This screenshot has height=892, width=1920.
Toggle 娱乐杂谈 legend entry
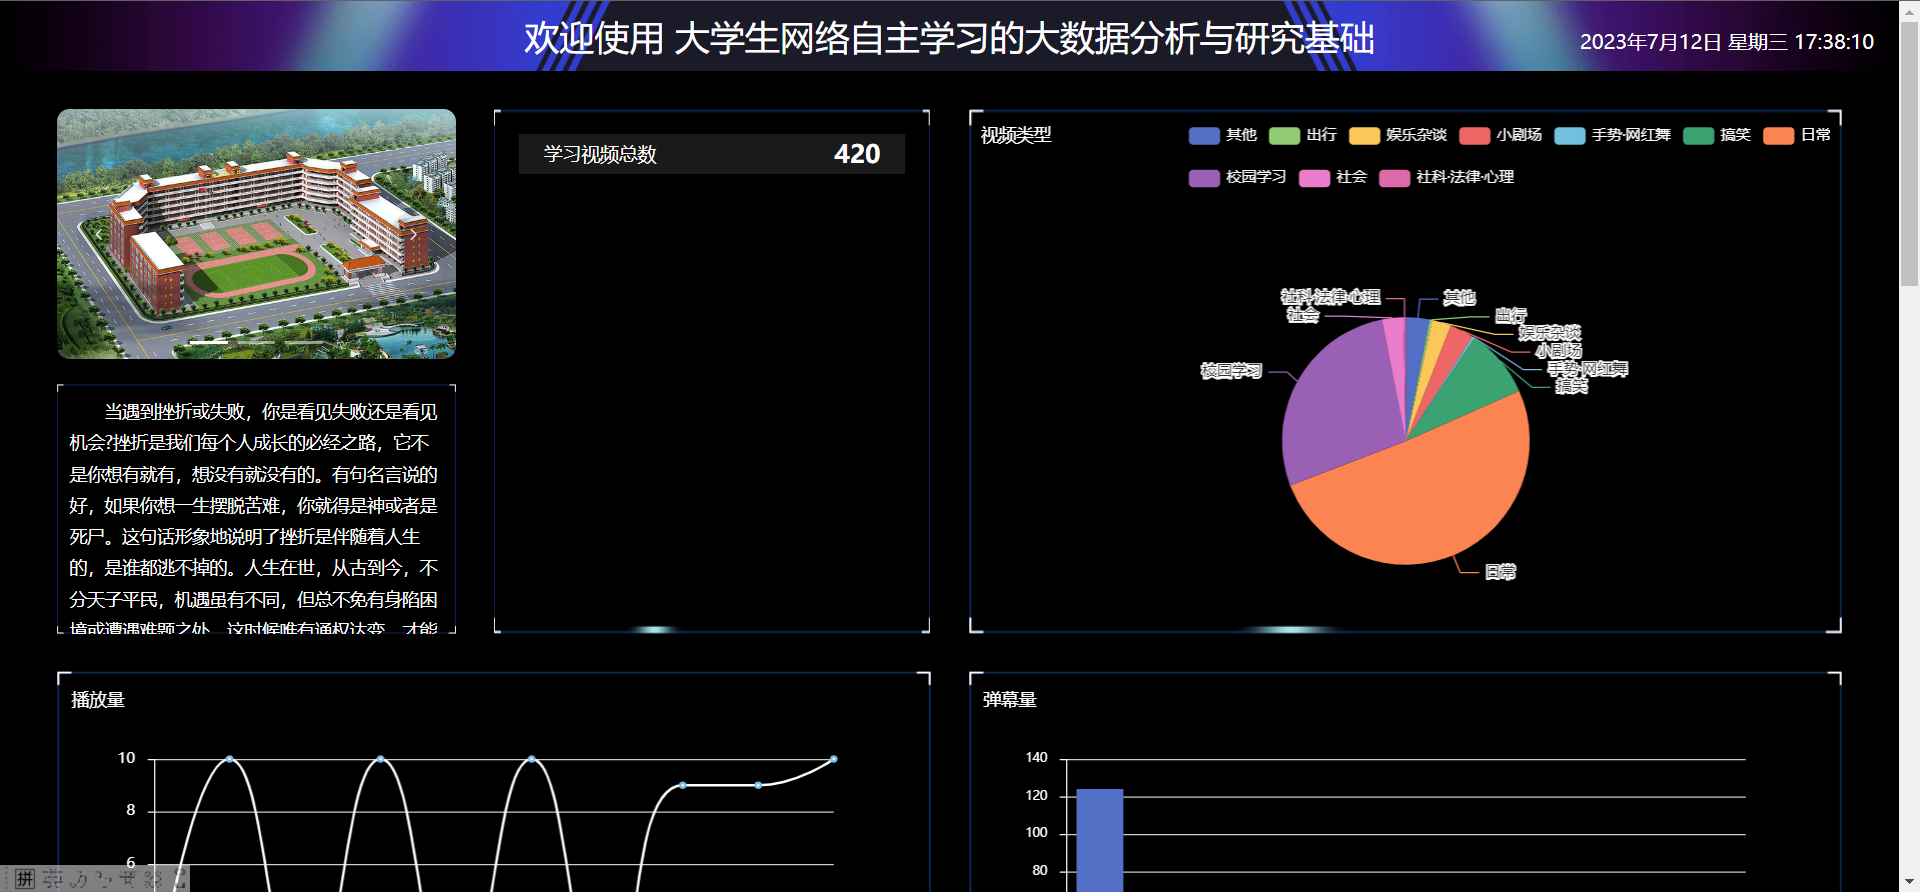1398,135
